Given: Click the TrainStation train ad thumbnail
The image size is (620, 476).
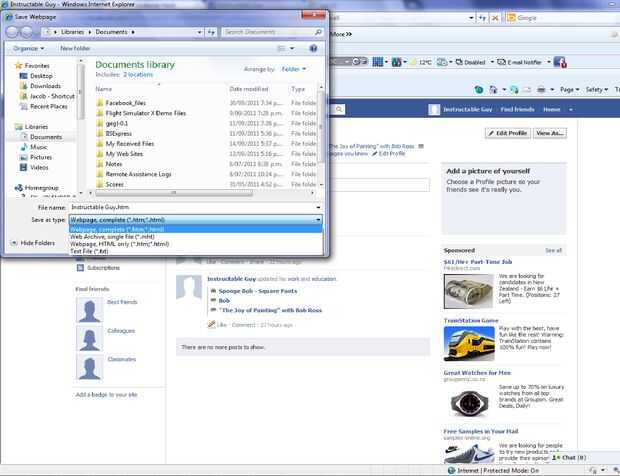Looking at the screenshot, I should coord(469,344).
